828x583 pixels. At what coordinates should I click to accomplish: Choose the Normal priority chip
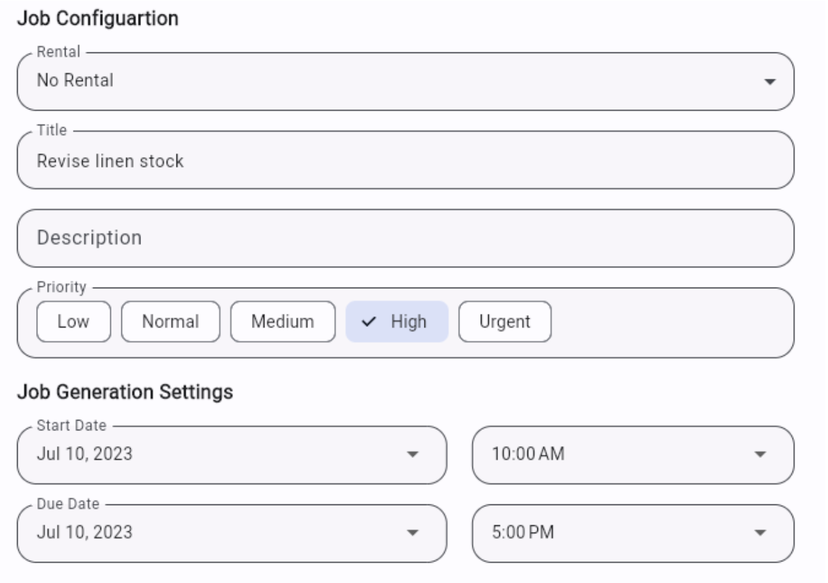170,322
